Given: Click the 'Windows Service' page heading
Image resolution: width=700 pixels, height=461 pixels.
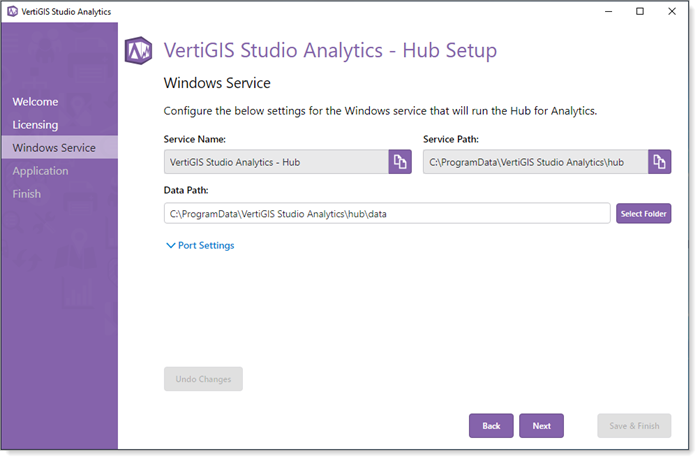Looking at the screenshot, I should 217,83.
